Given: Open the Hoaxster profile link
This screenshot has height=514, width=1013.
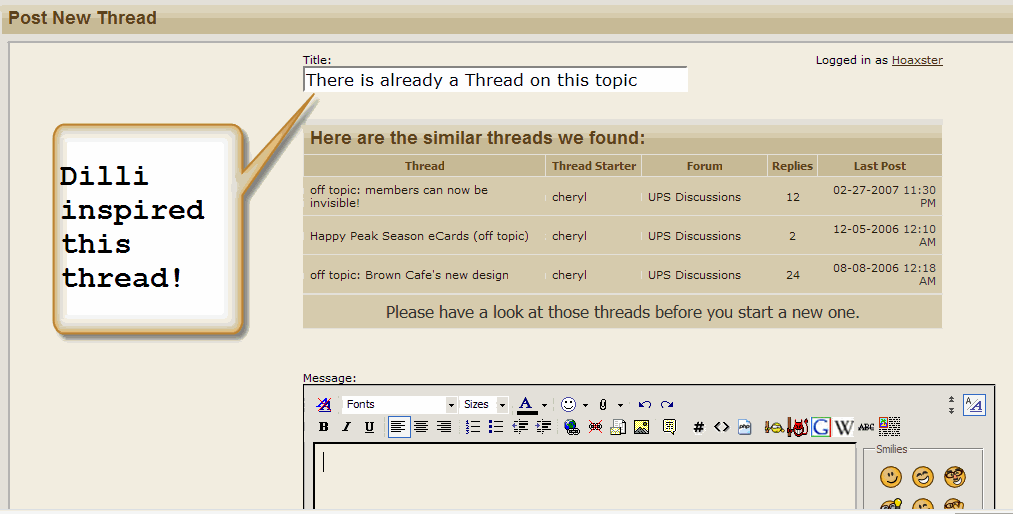Looking at the screenshot, I should click(x=917, y=60).
